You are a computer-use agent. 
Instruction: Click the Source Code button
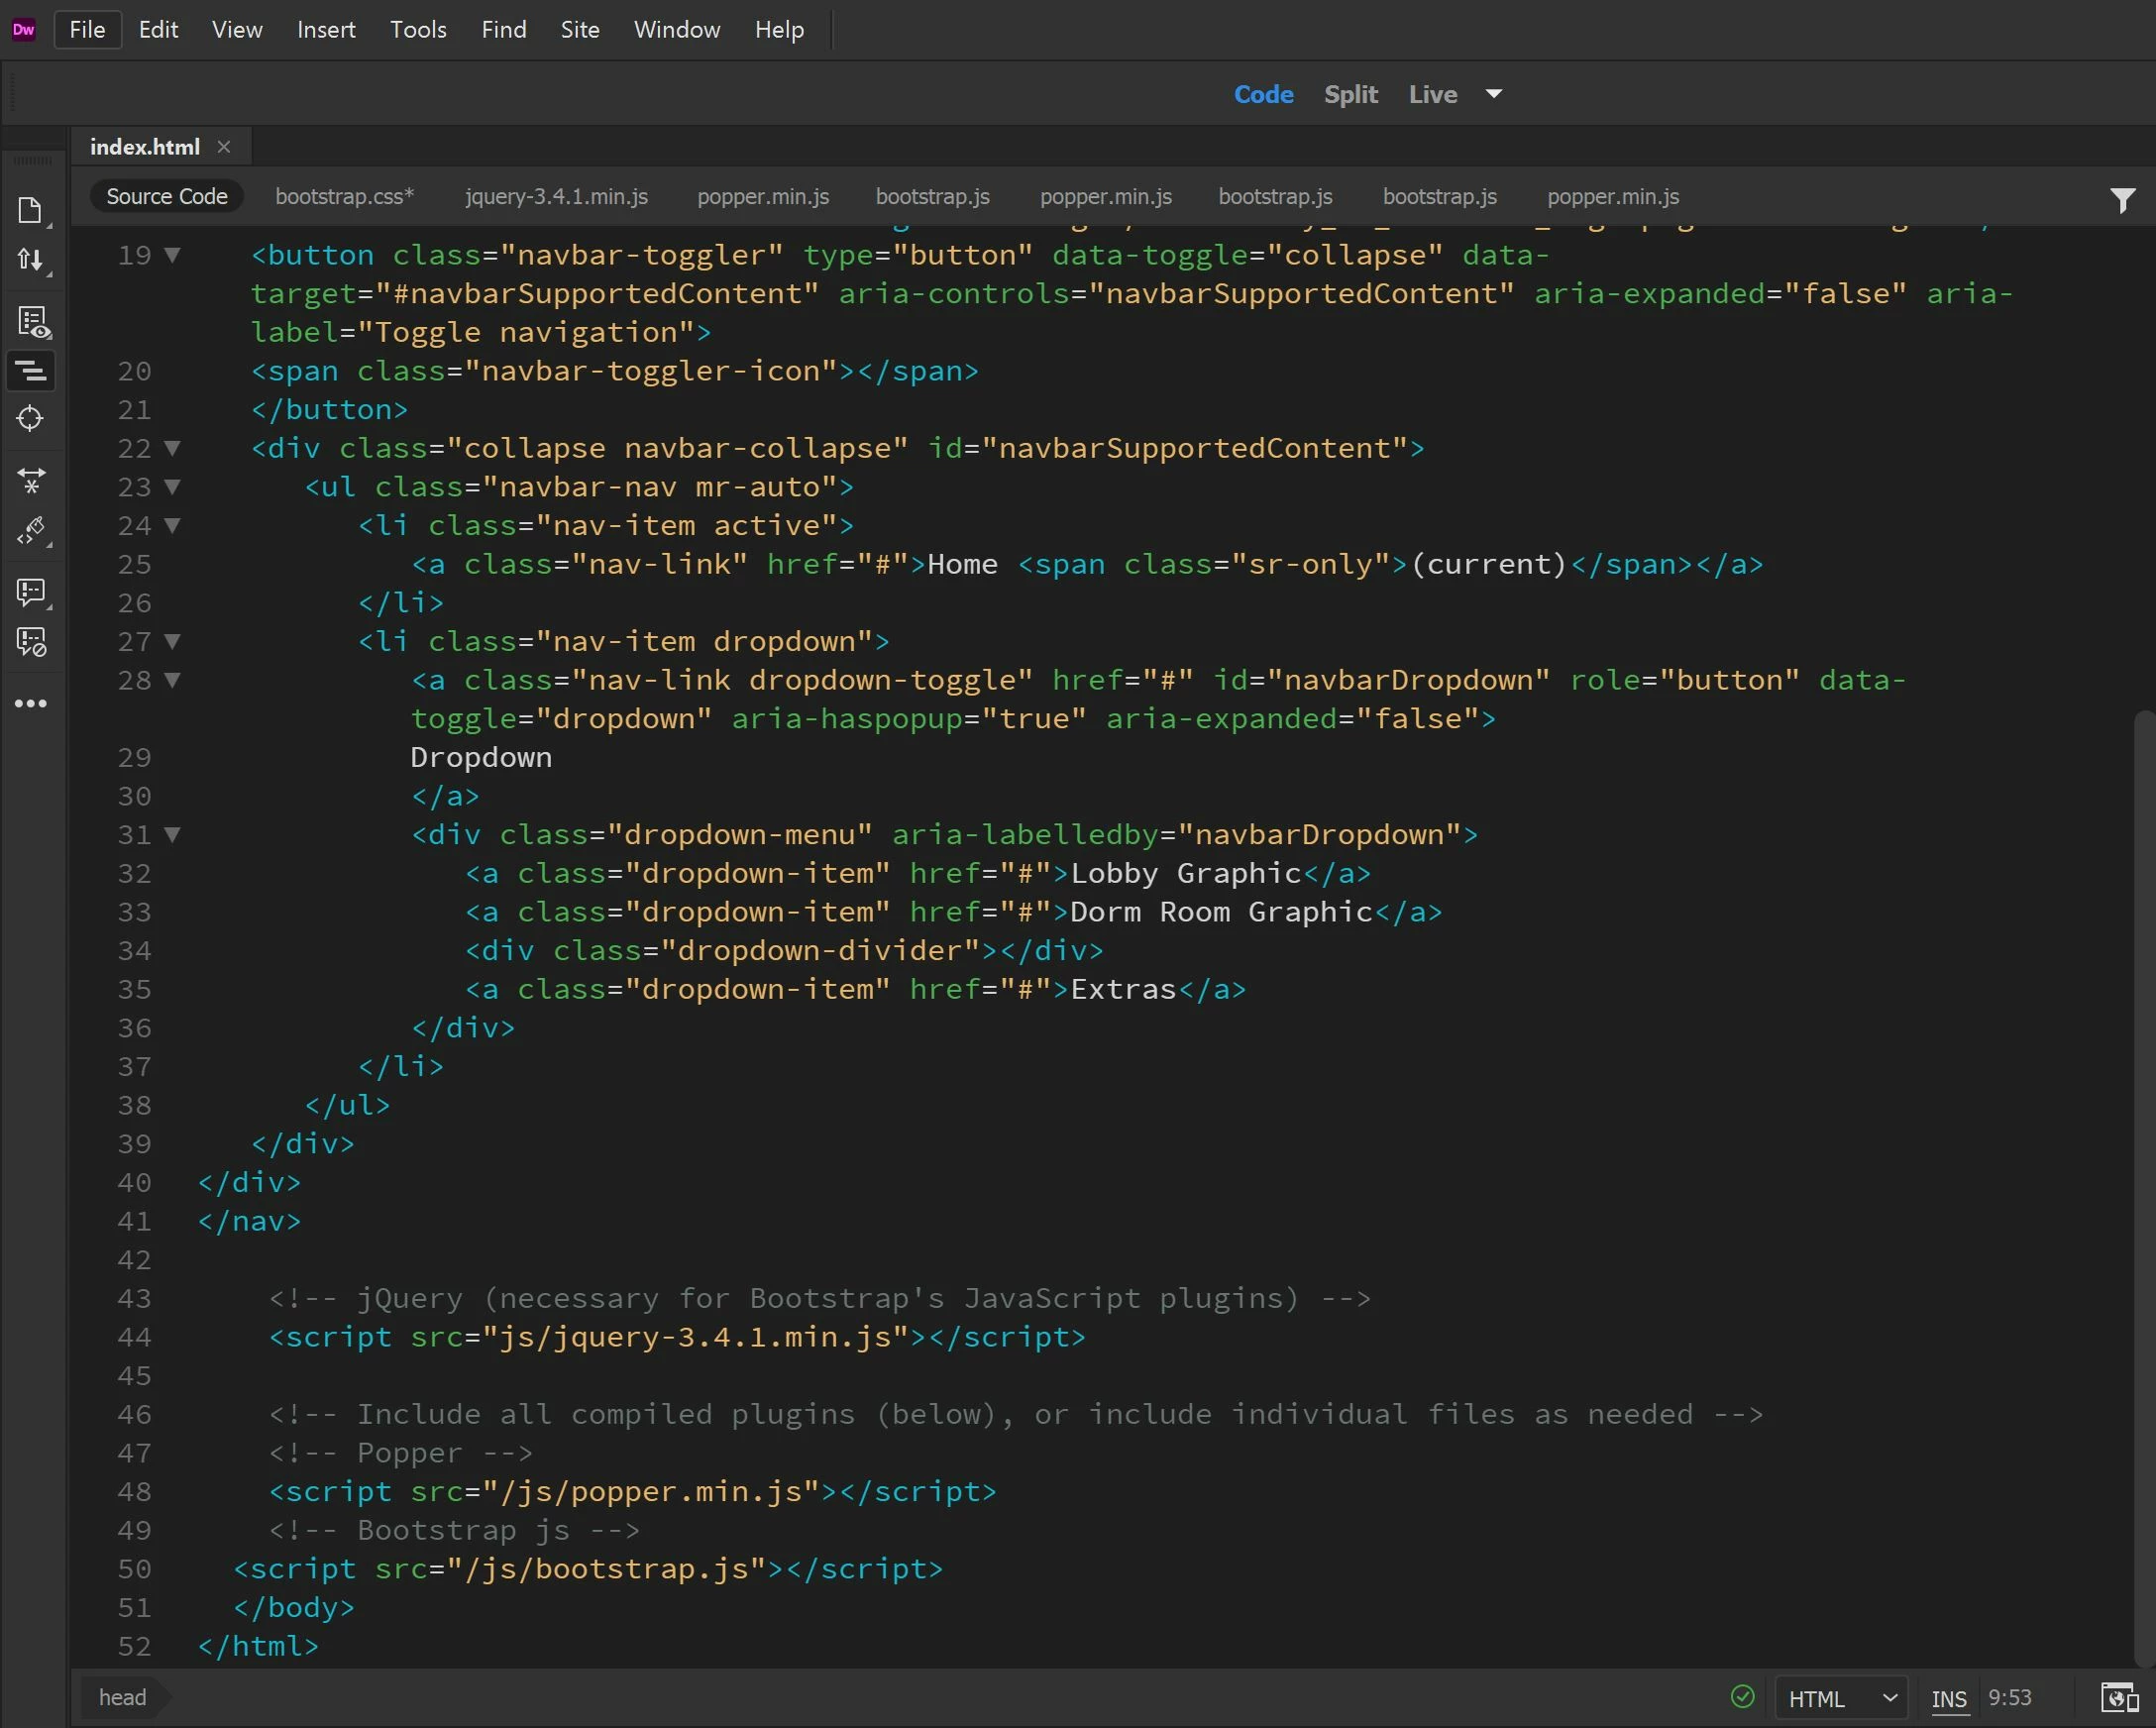click(x=167, y=197)
